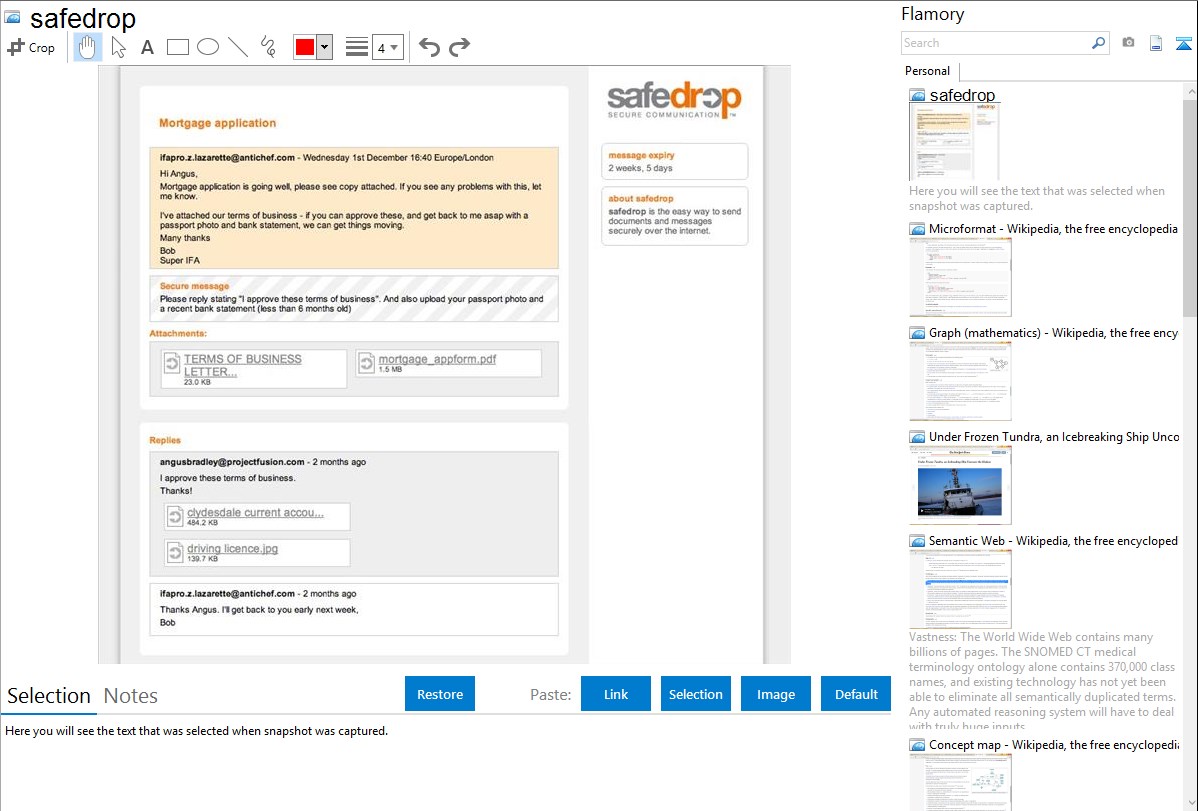Click the mortgage_appform.pdf attachment link

point(437,359)
